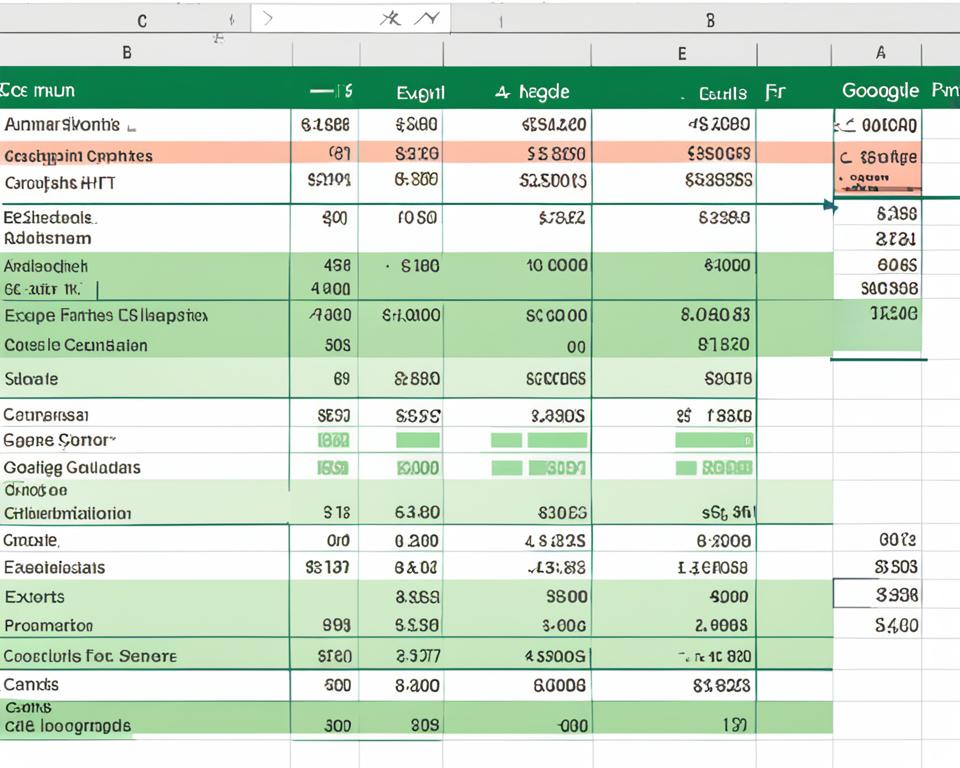
Task: Select the orange 'Cachypint Cppikes' row label
Action: pyautogui.click(x=78, y=156)
